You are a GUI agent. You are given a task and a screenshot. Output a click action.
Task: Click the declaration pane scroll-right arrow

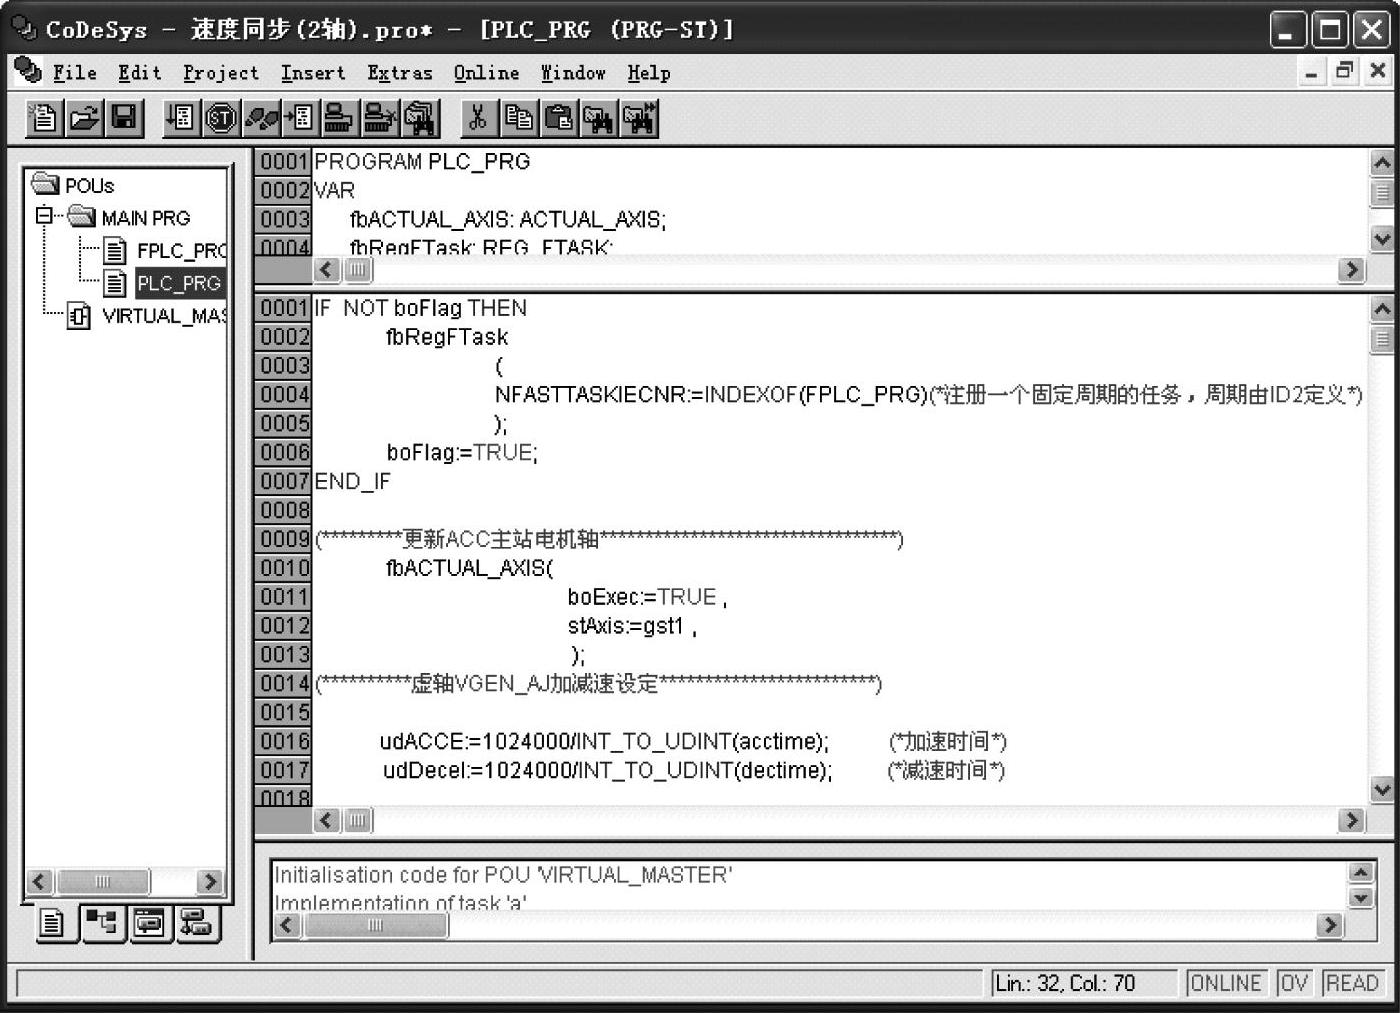point(1351,269)
